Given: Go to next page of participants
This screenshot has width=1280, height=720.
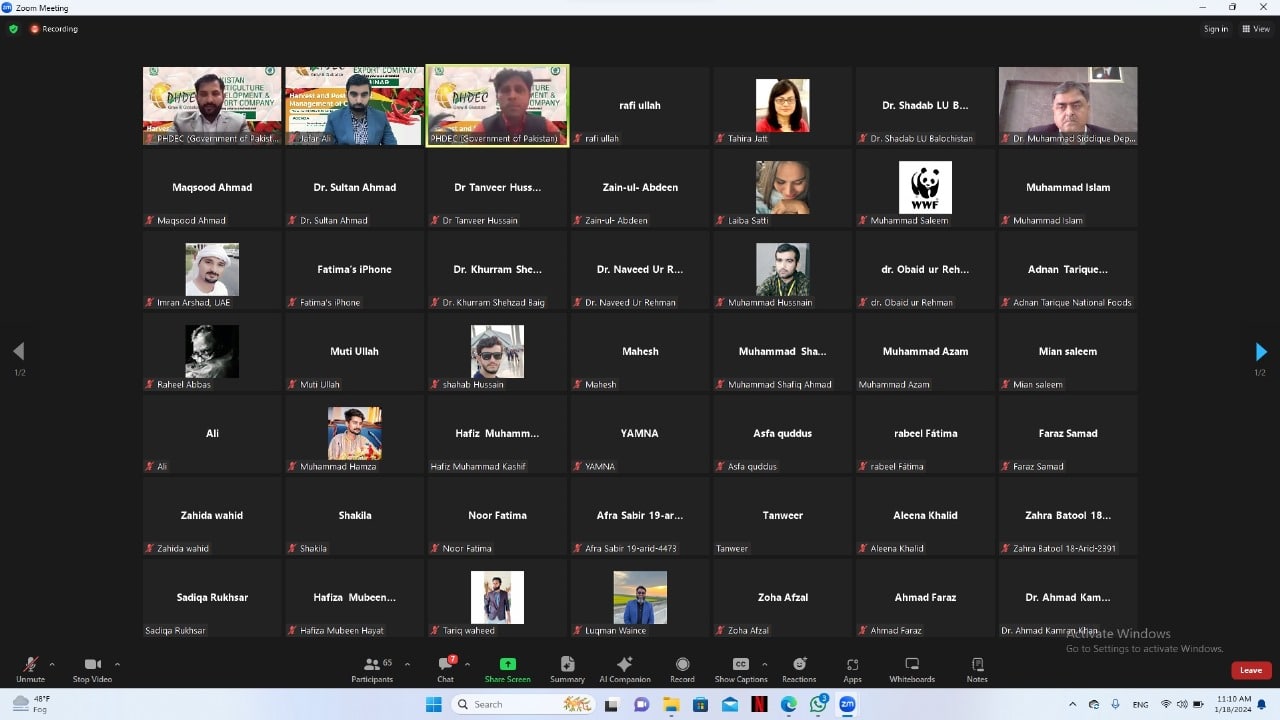Looking at the screenshot, I should (x=1260, y=352).
